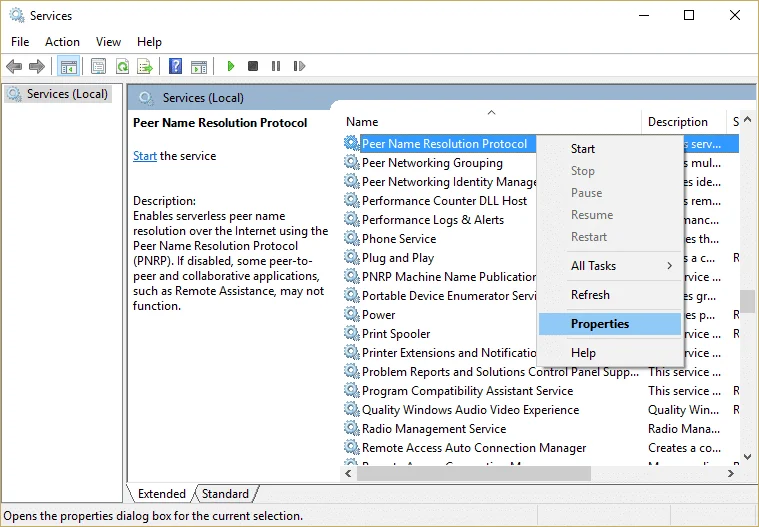
Task: Select Problem Reports and Solutions Control Panel service
Action: tap(500, 371)
